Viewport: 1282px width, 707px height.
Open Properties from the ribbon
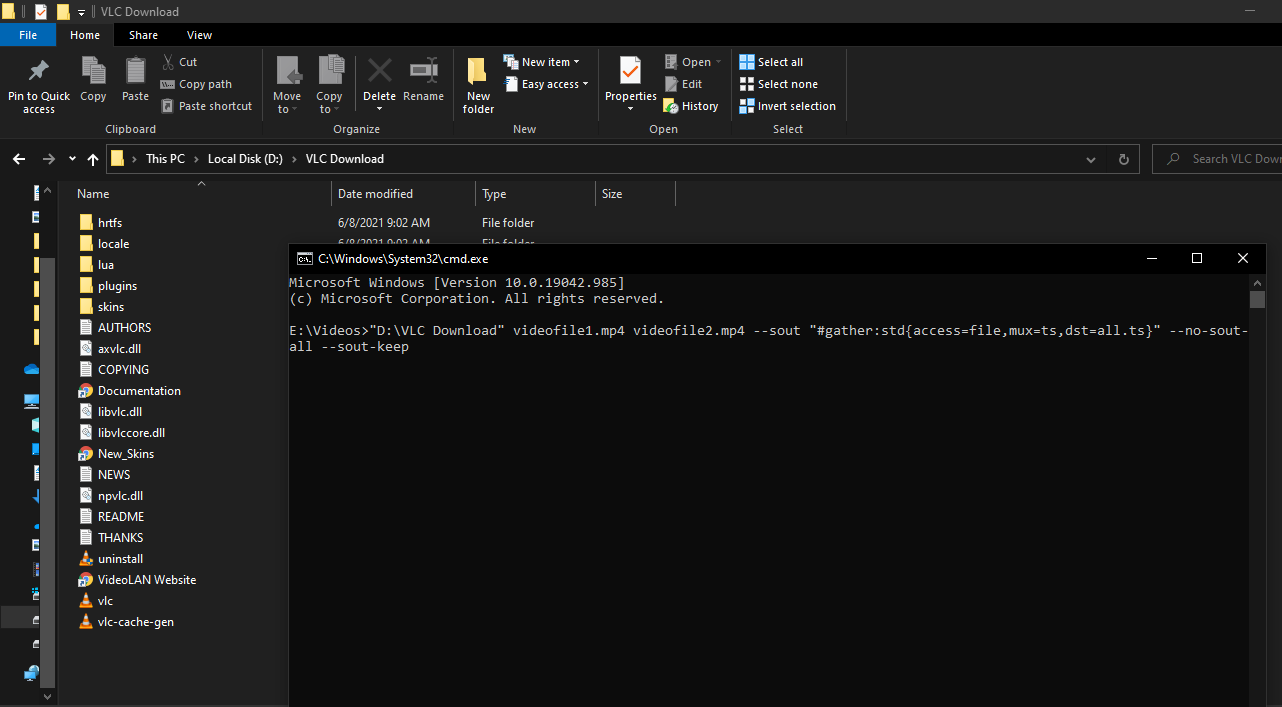630,72
